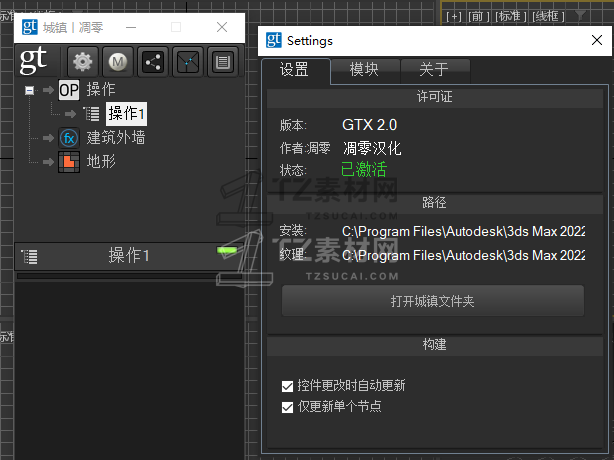The image size is (614, 460).
Task: Click the viewport filter funnel icon
Action: [580, 16]
